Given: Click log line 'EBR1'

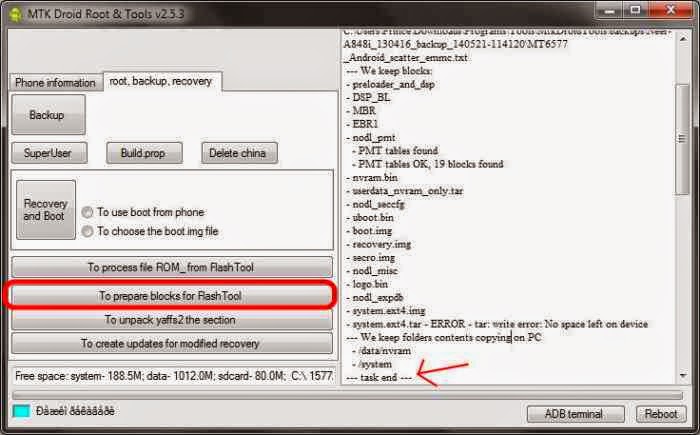Looking at the screenshot, I should tap(362, 124).
